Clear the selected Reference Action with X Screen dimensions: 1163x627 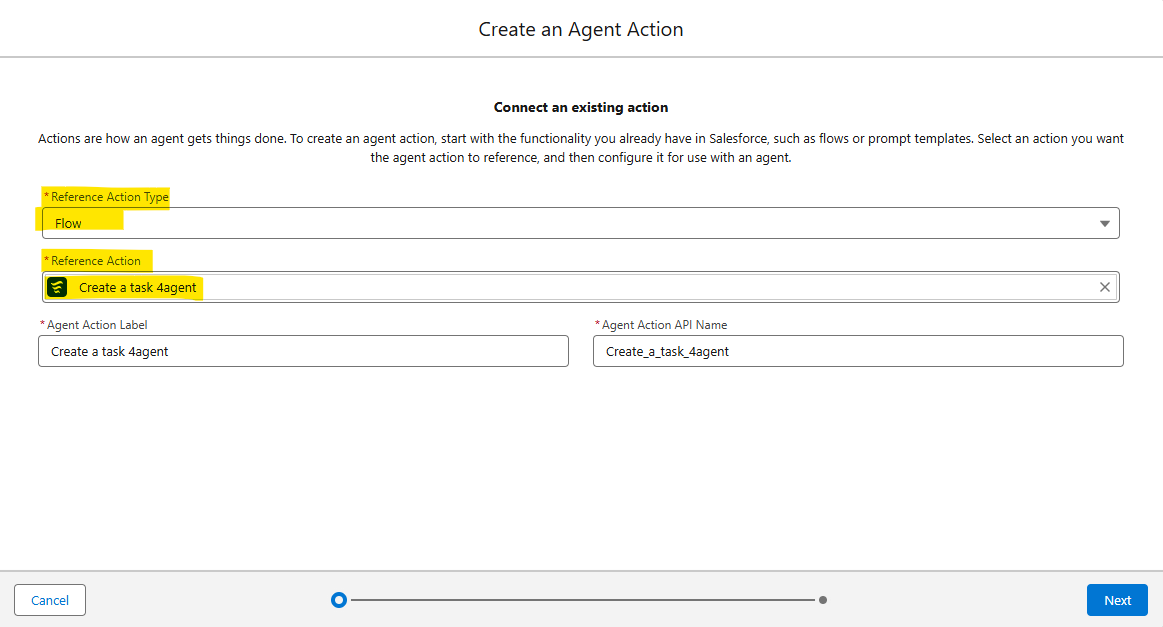[x=1104, y=287]
